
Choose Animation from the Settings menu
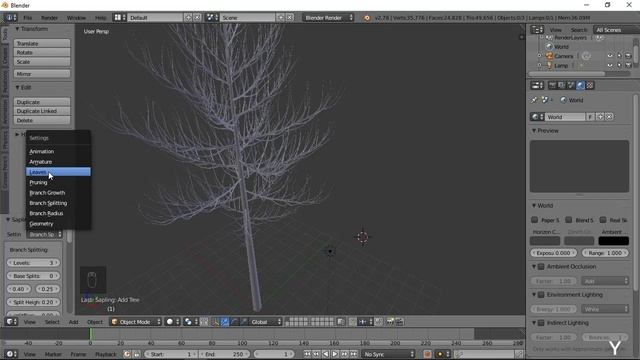pos(58,151)
